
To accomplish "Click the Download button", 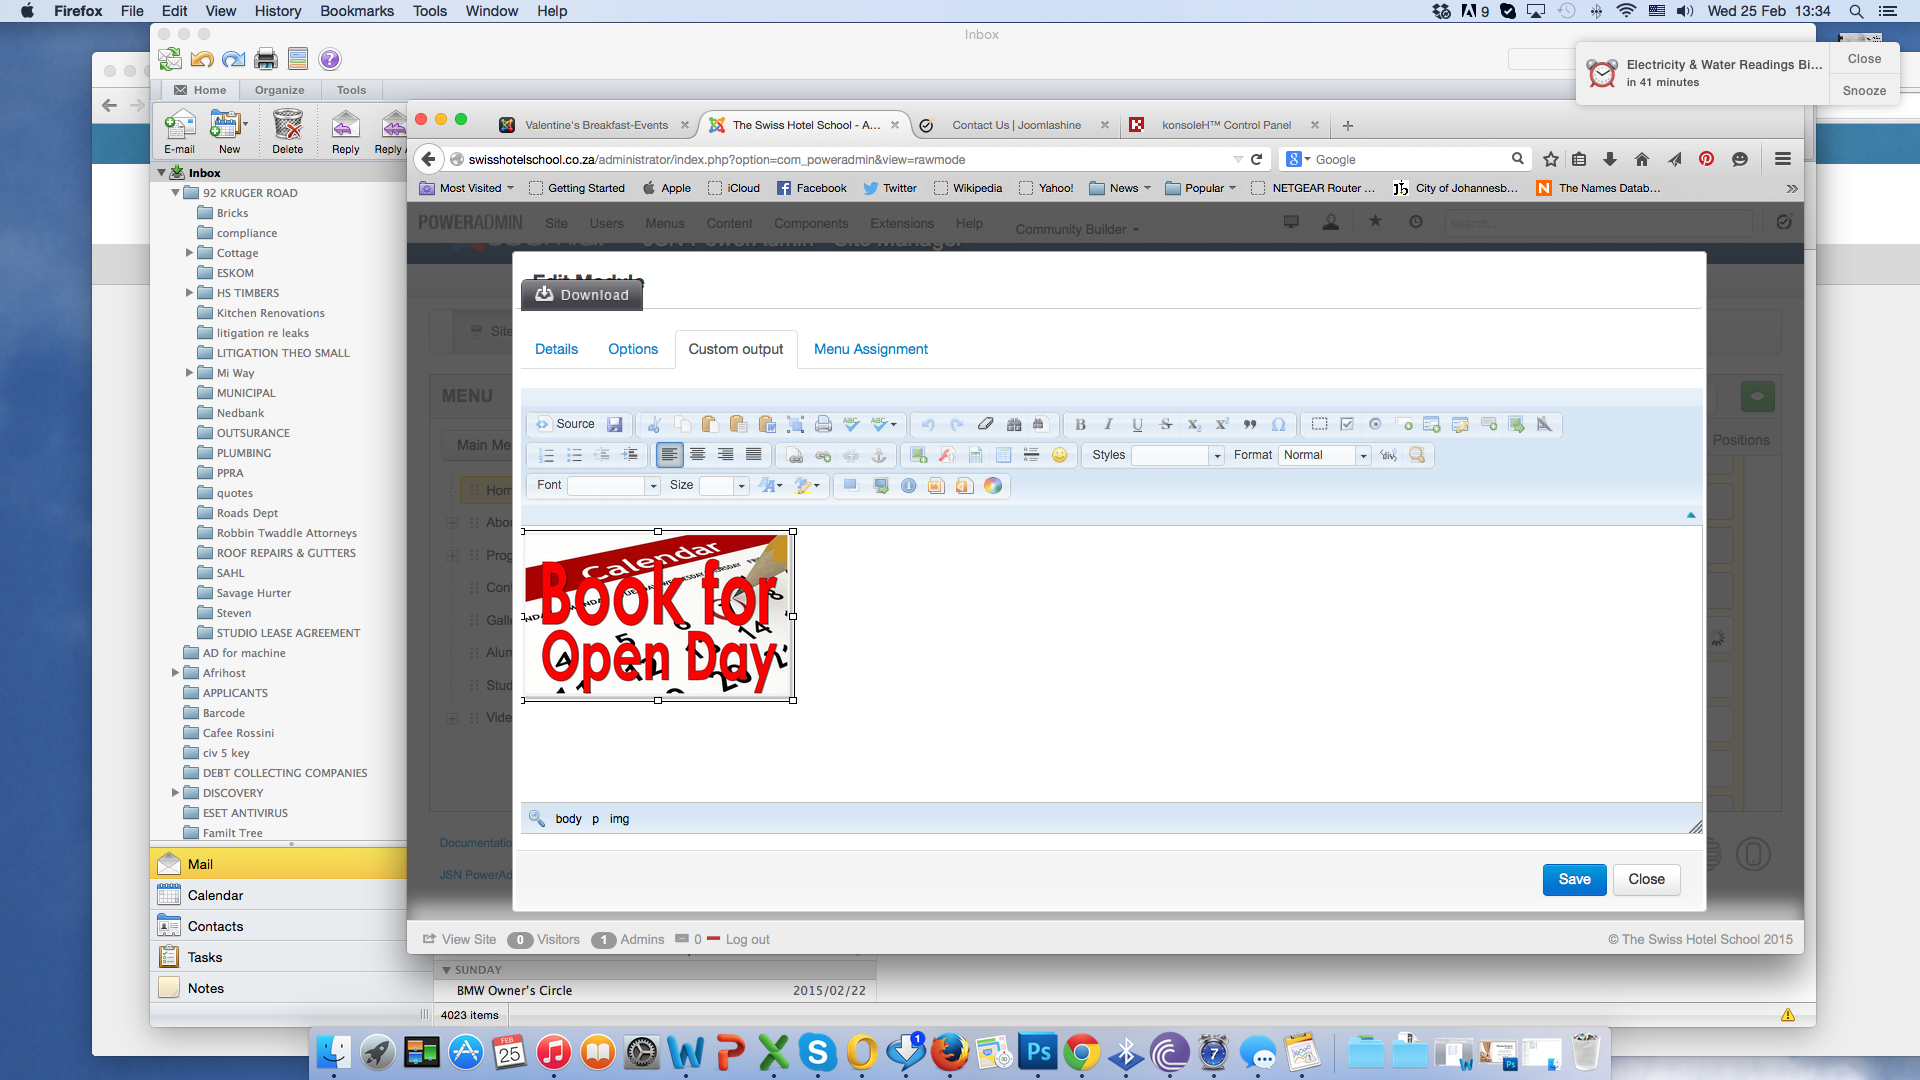I will point(582,295).
